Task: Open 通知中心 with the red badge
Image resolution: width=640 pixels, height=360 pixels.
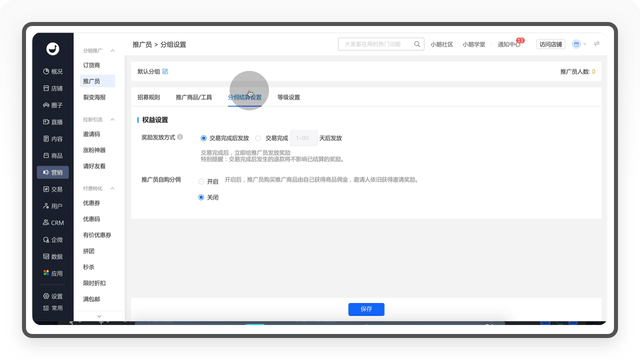Action: [509, 44]
